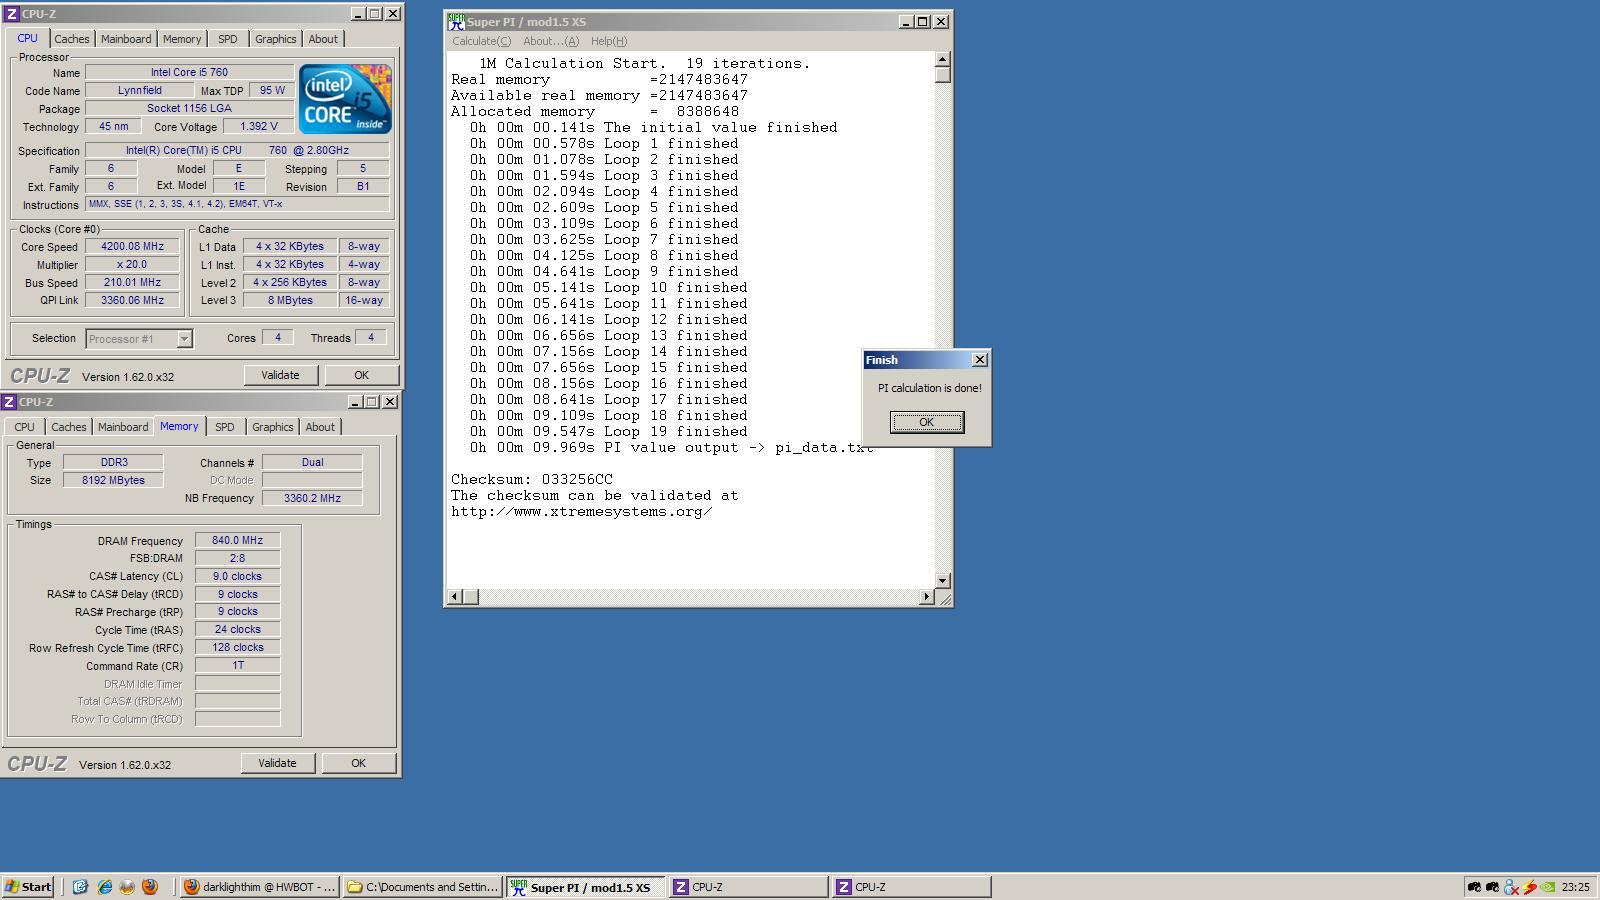The height and width of the screenshot is (900, 1600).
Task: Click the Super PI vertical scrollbar up arrow
Action: pyautogui.click(x=942, y=59)
